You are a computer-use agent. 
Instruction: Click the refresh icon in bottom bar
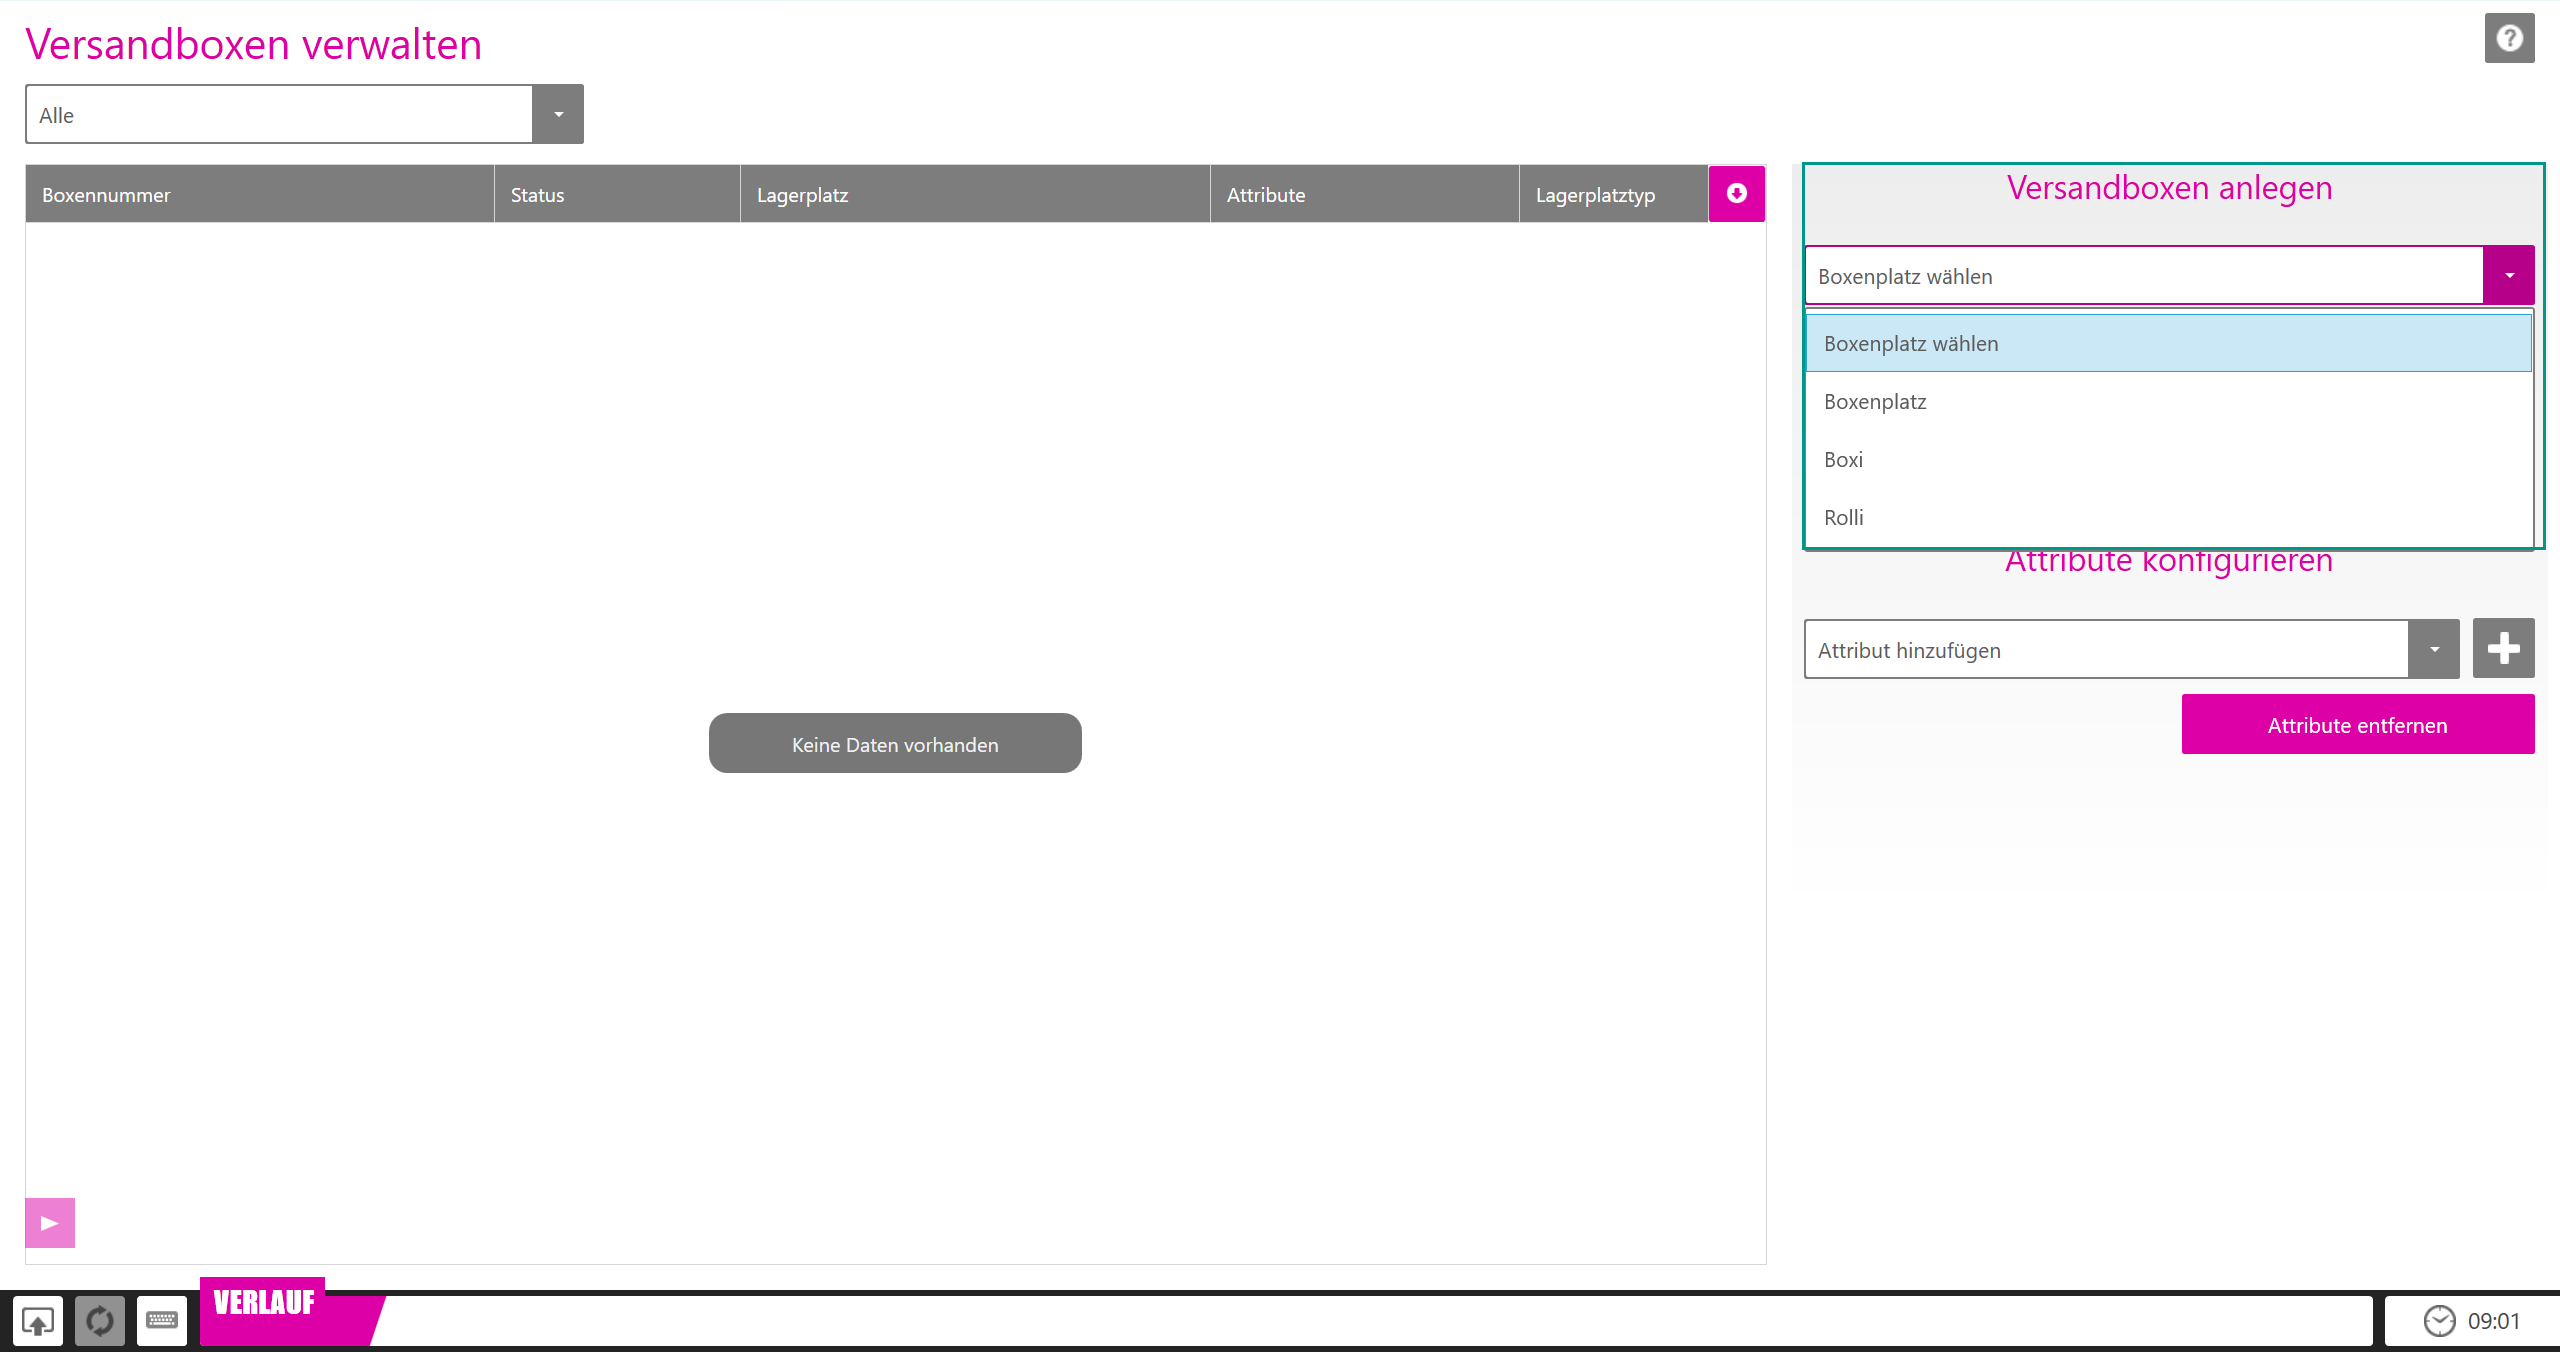pyautogui.click(x=100, y=1321)
